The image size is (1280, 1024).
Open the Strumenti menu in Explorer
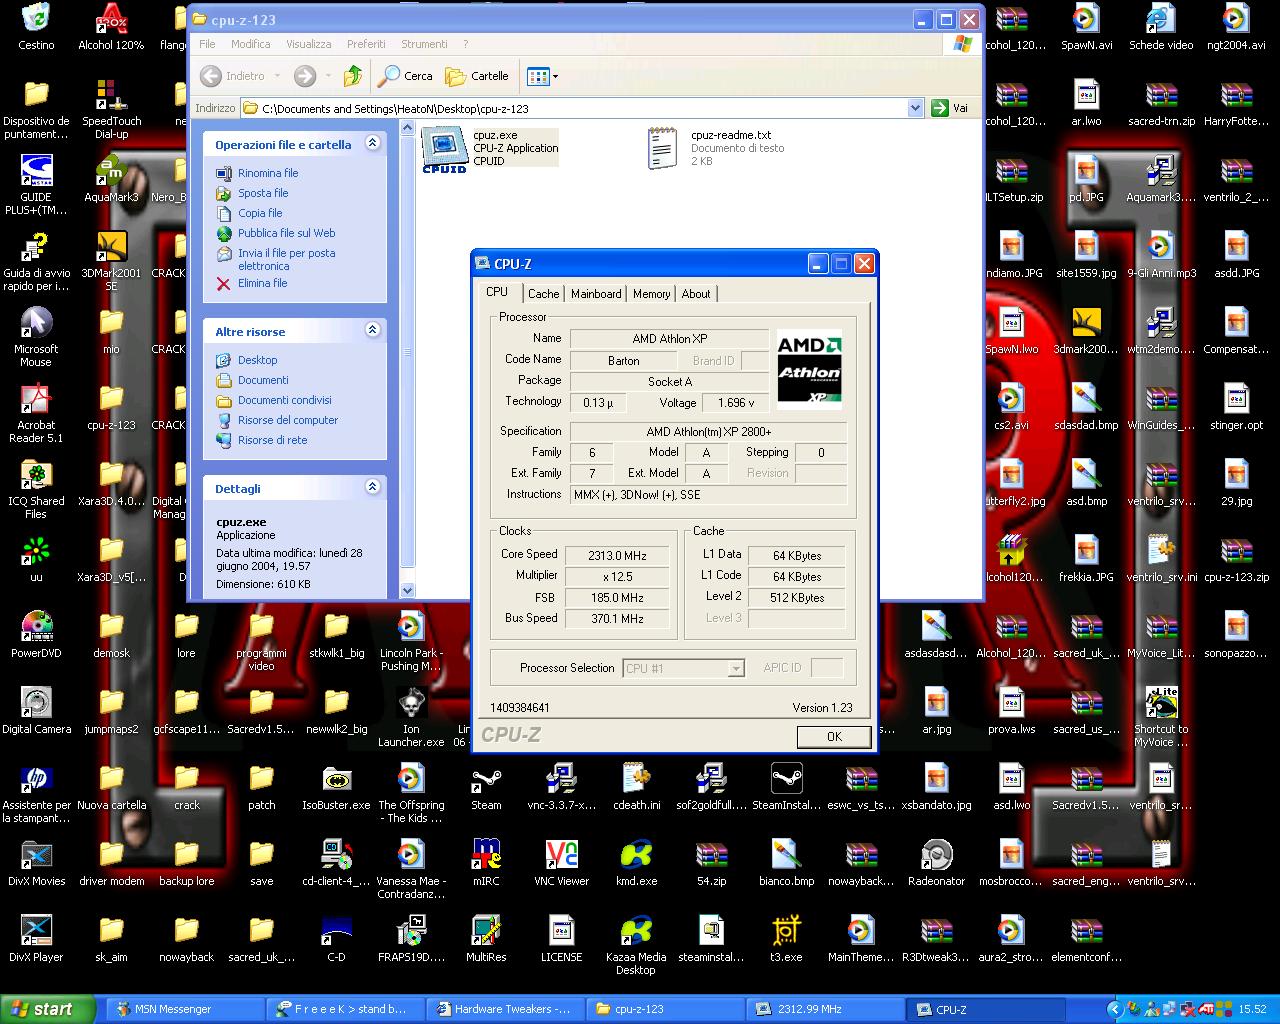pos(424,44)
